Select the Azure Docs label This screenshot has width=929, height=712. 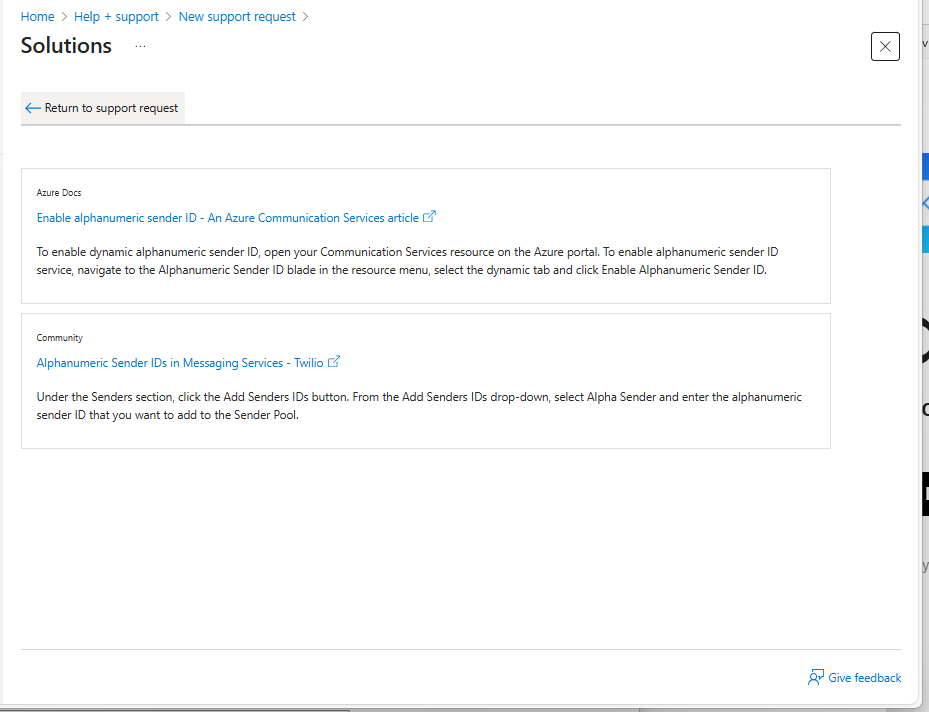tap(59, 193)
